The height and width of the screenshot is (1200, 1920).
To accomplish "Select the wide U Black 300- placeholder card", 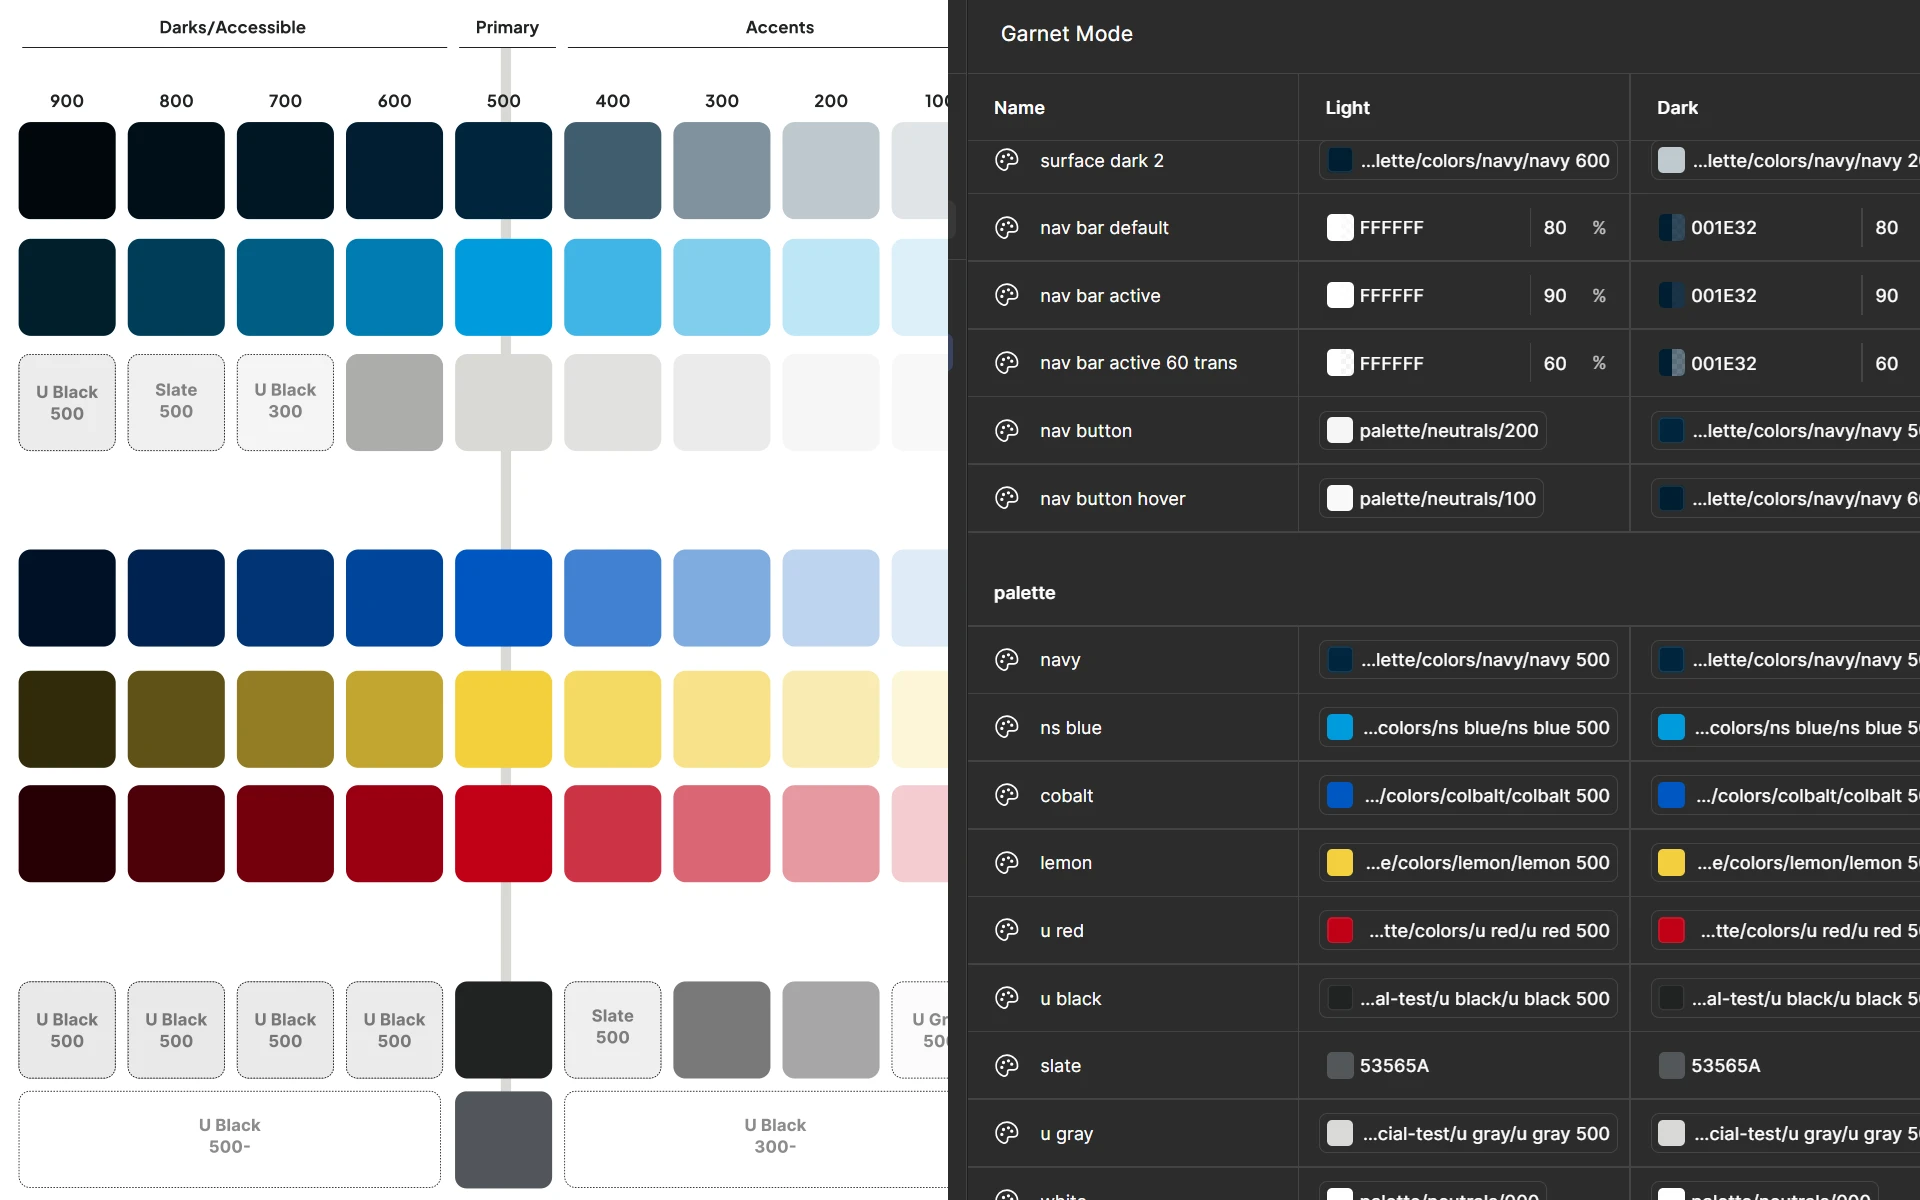I will (757, 1139).
